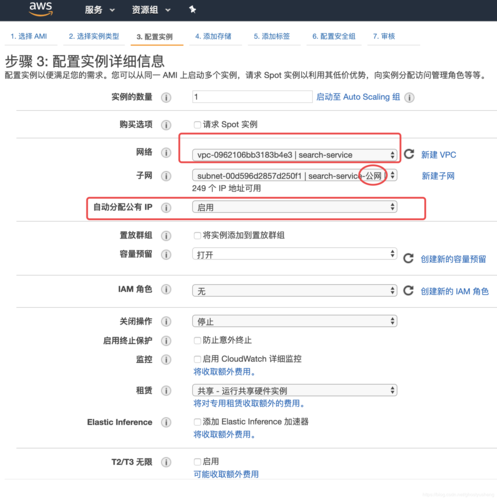Expand the 资源组 menu

(x=151, y=10)
